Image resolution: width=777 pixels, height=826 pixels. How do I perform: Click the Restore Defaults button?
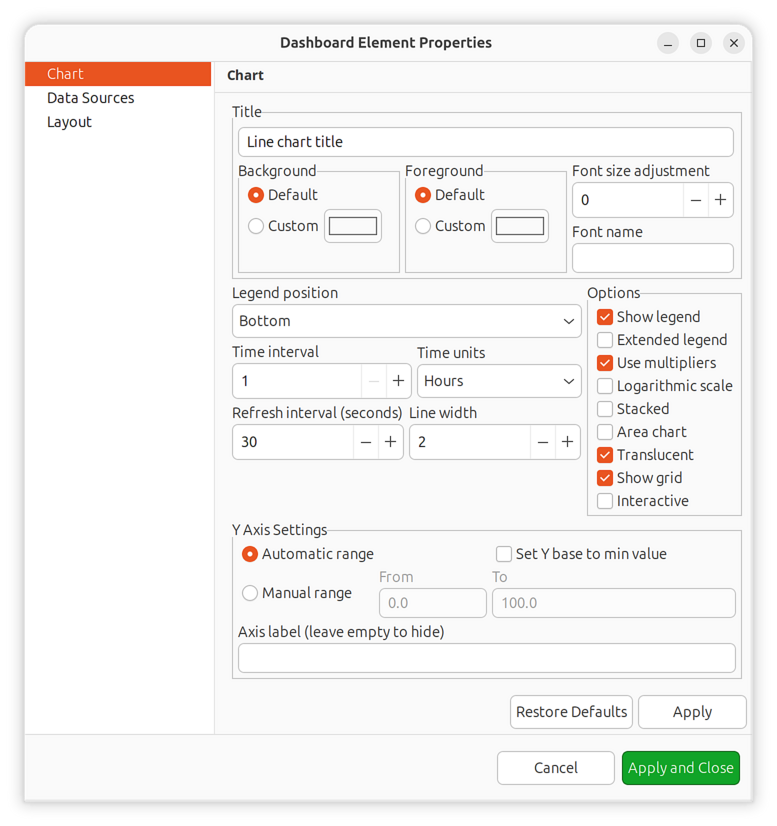pos(571,712)
